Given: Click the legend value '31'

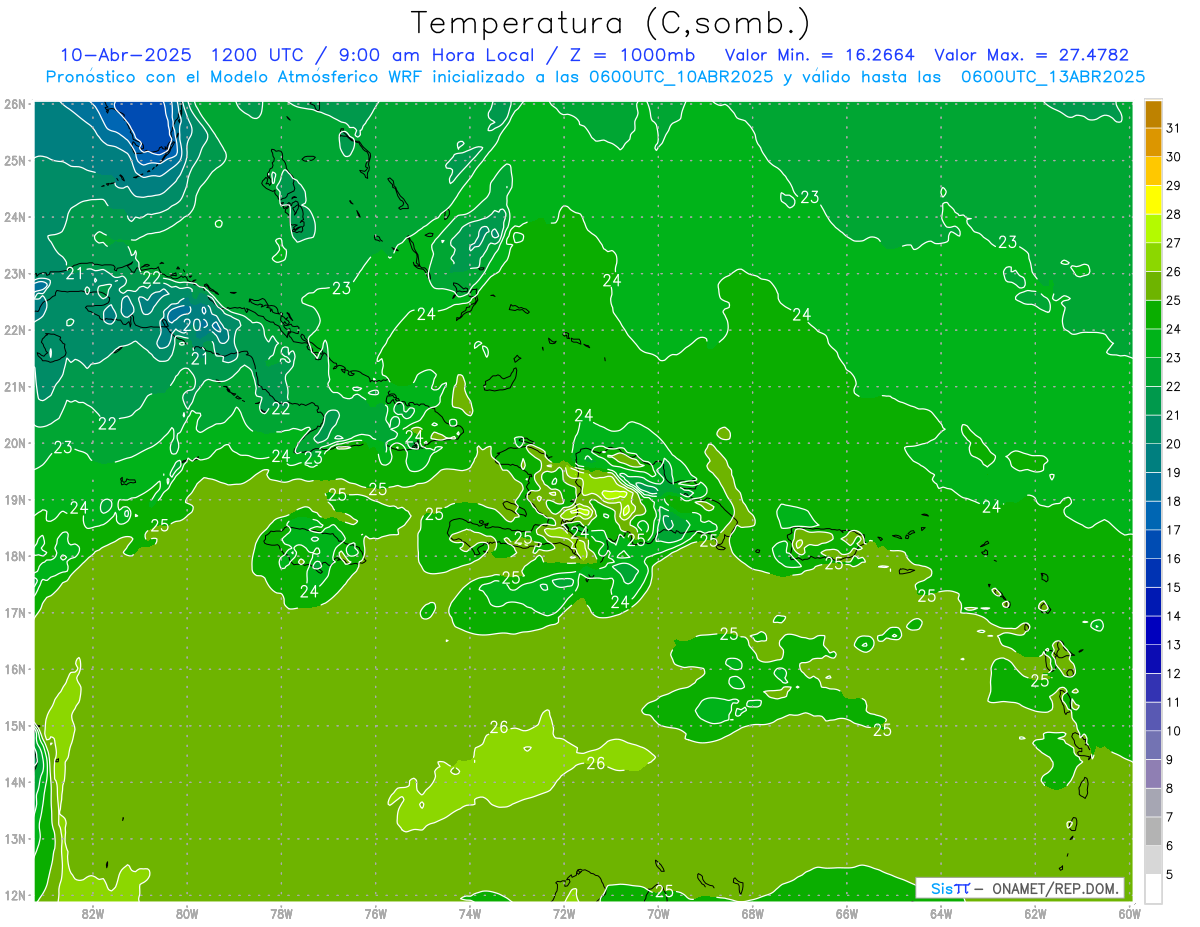Looking at the screenshot, I should tap(1173, 127).
